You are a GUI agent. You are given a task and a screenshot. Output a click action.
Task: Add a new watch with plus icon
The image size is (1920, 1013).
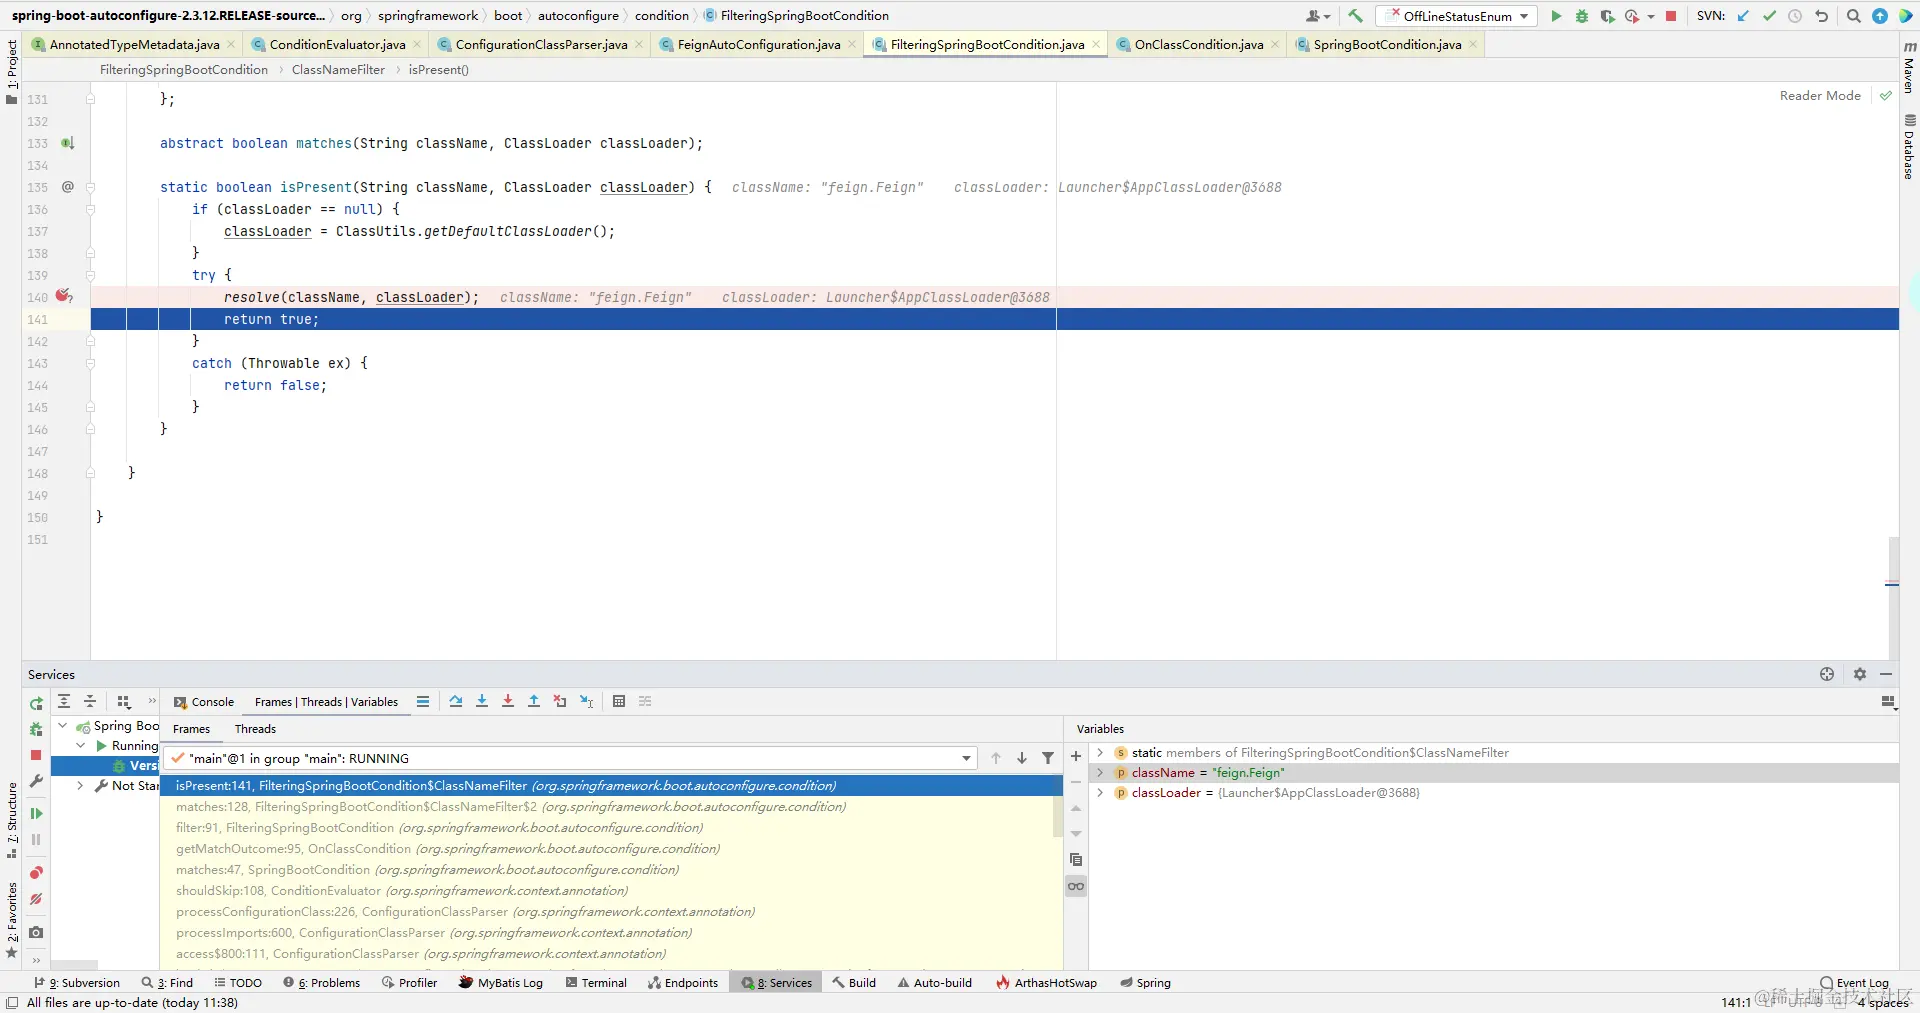(1076, 757)
